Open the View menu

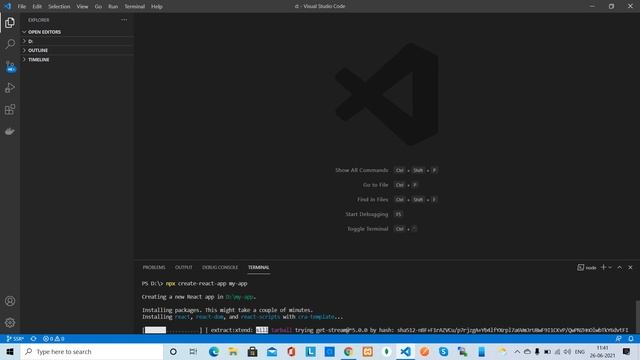tap(82, 7)
